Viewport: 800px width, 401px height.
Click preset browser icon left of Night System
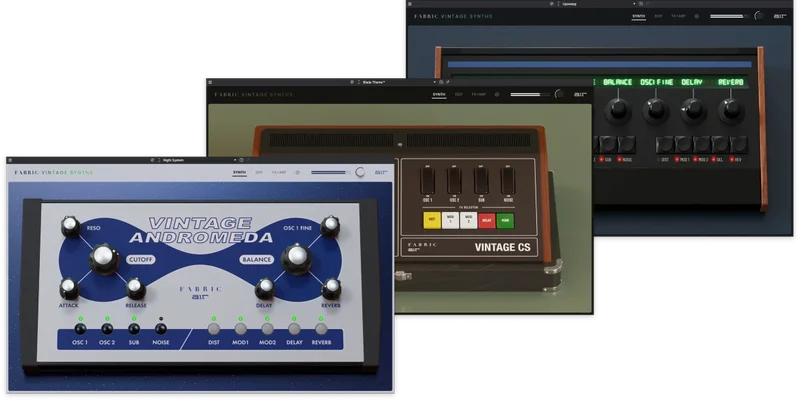[152, 160]
